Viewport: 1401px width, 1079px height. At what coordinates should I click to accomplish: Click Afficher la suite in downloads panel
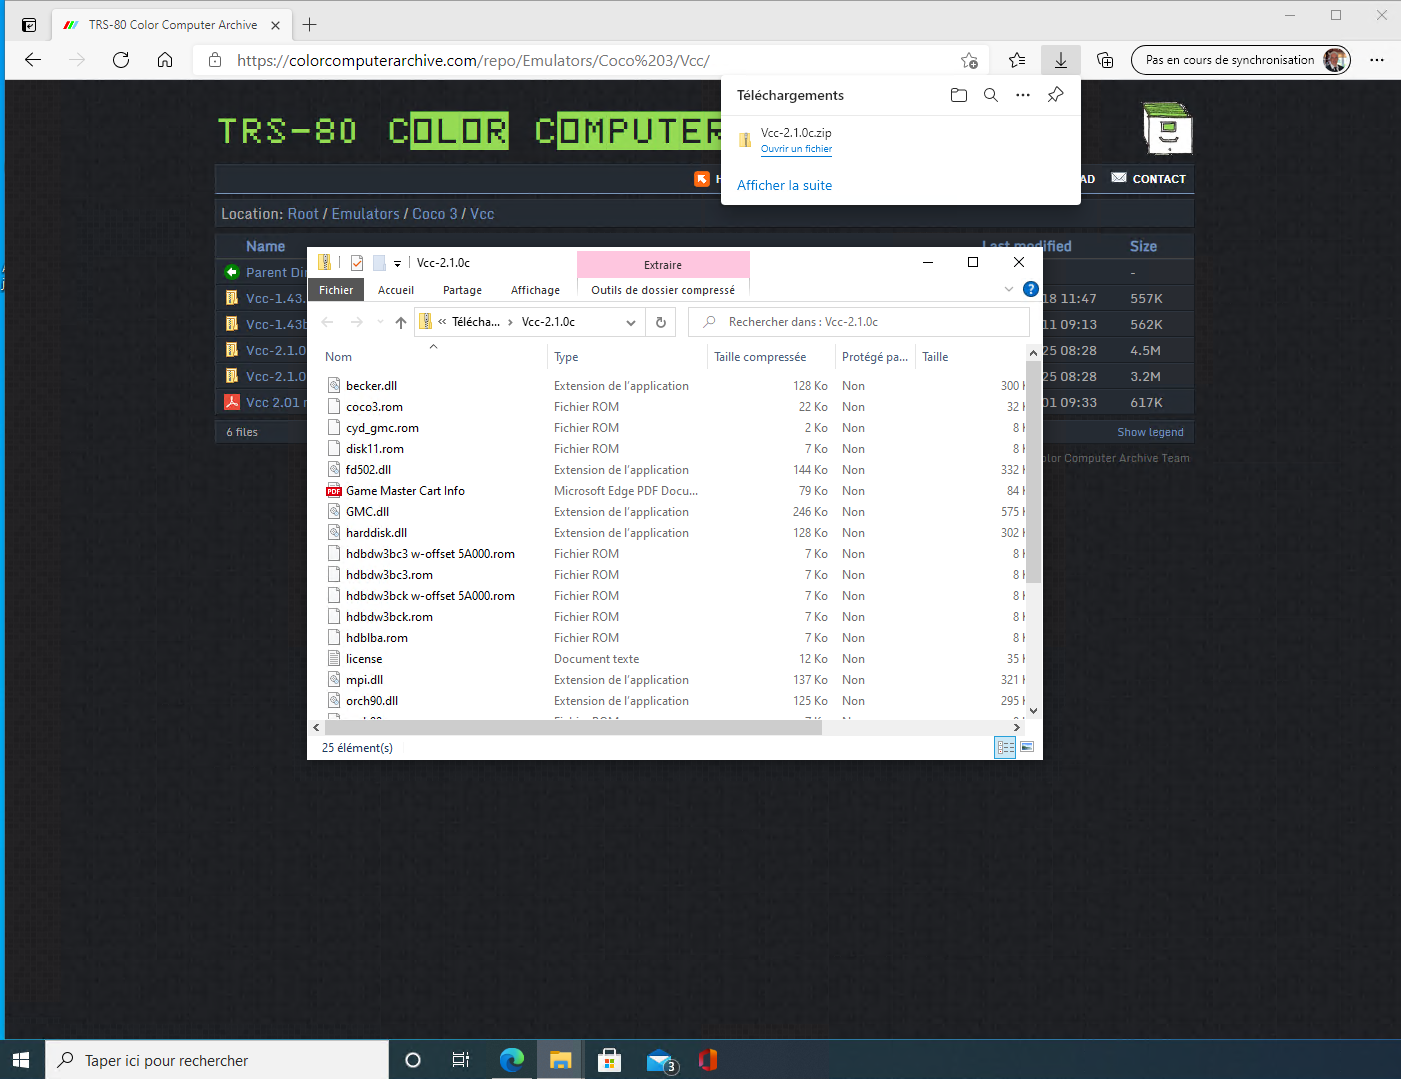pos(784,185)
